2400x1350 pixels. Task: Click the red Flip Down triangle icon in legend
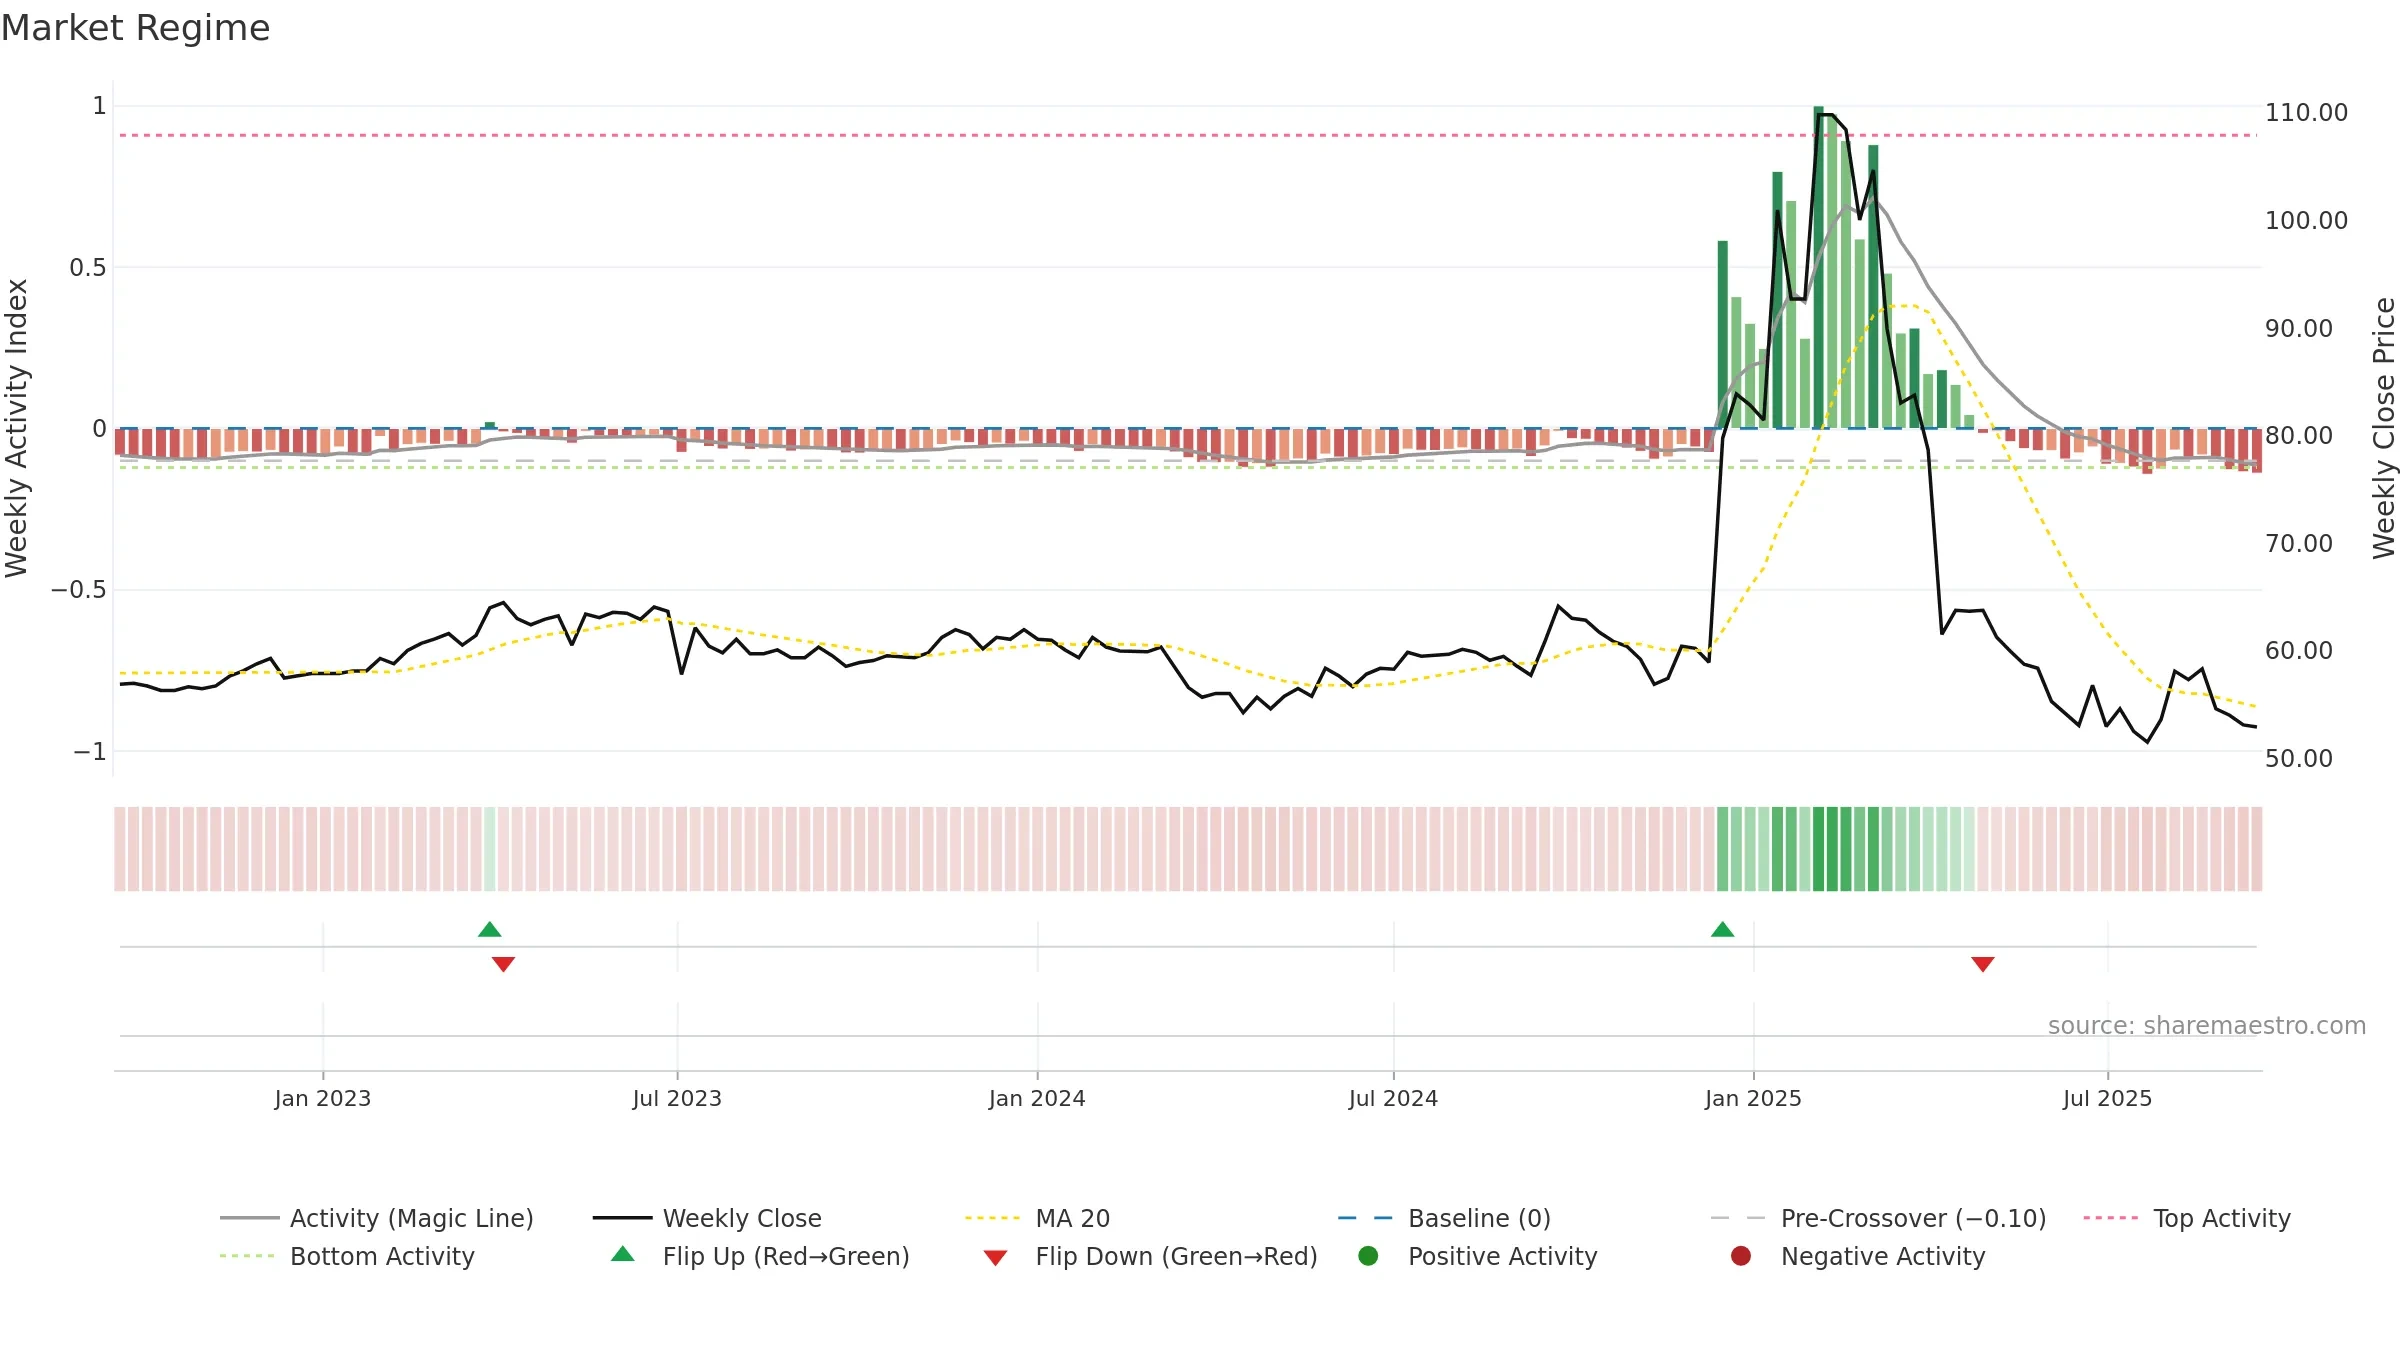995,1258
